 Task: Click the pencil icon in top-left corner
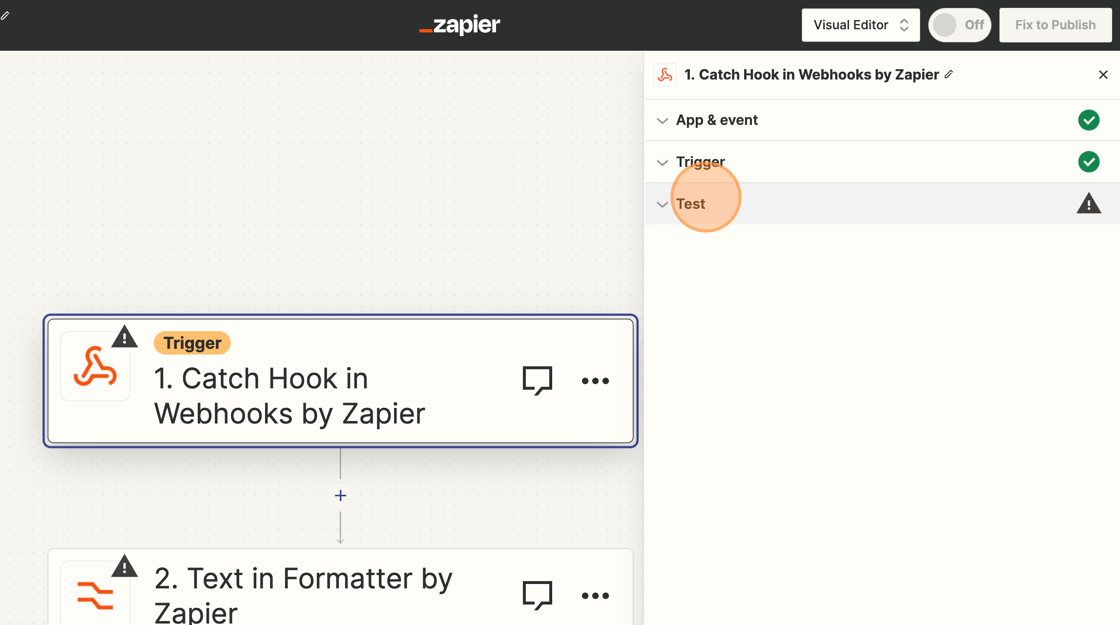pos(5,15)
